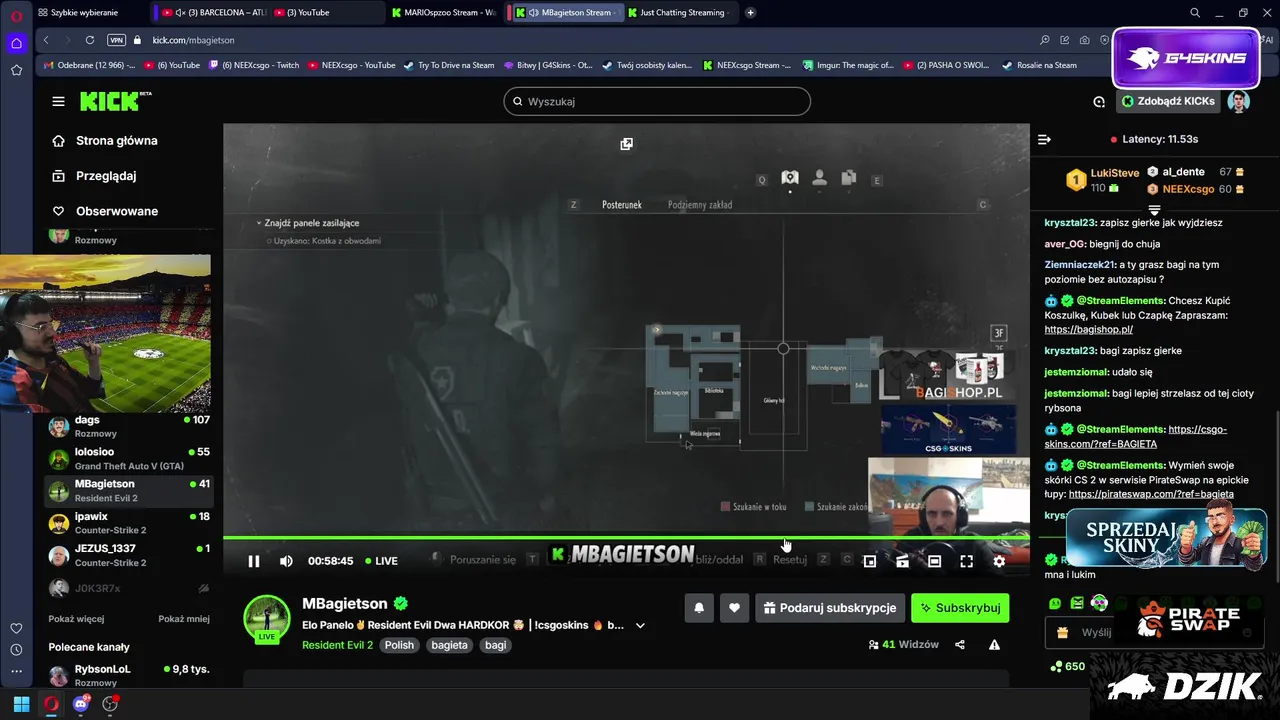This screenshot has height=720, width=1280.
Task: Open pirateswap.com referral link in chat
Action: [1151, 494]
